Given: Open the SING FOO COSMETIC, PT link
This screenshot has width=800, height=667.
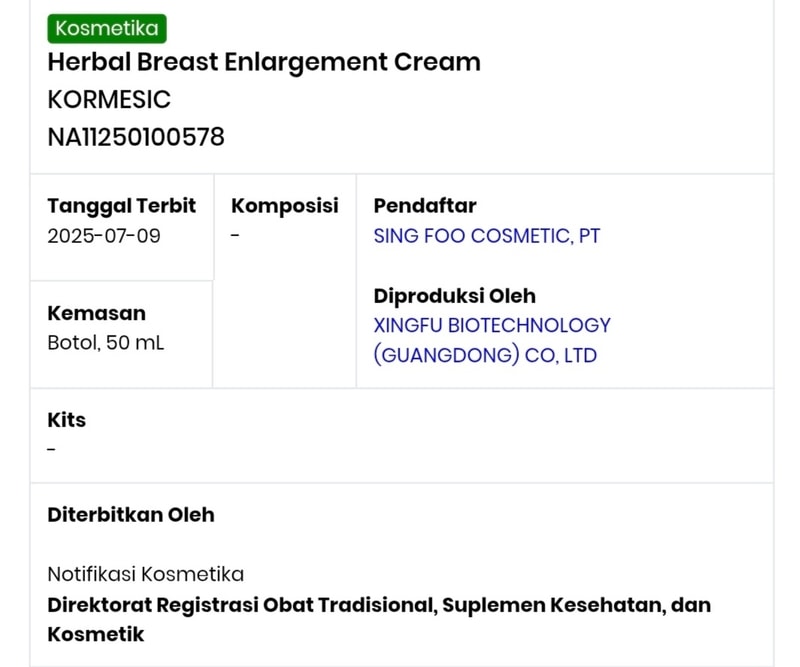Looking at the screenshot, I should (487, 236).
